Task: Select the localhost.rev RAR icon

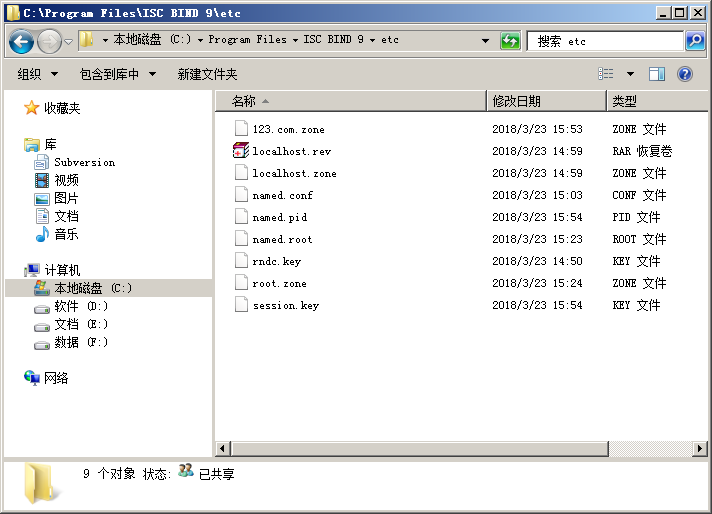Action: 241,151
